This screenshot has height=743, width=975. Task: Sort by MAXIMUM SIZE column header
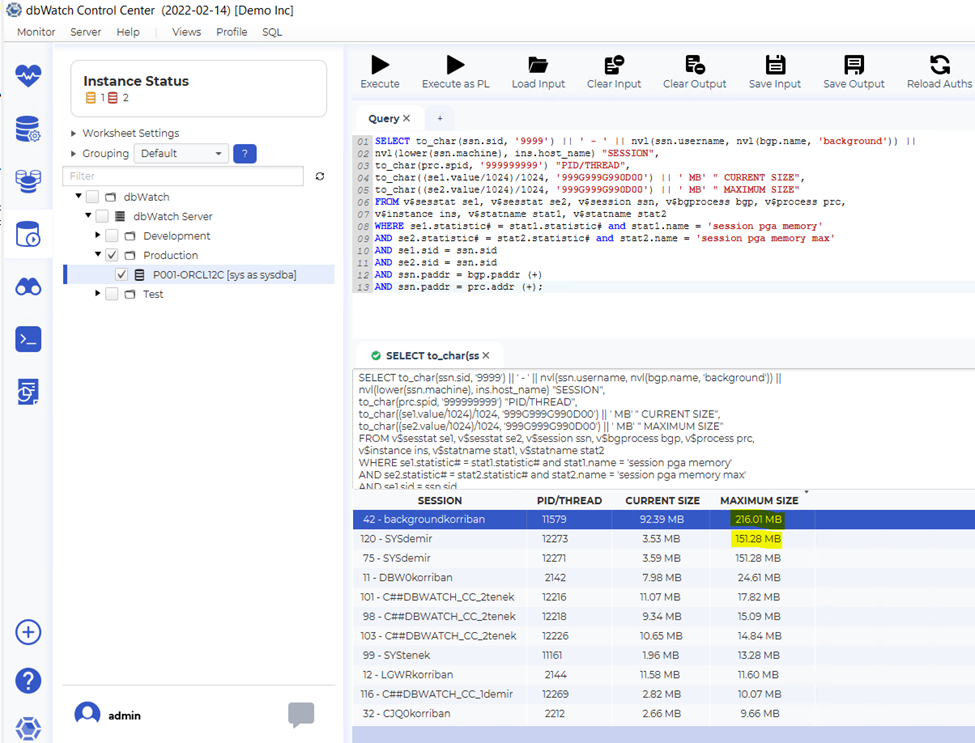coord(759,501)
